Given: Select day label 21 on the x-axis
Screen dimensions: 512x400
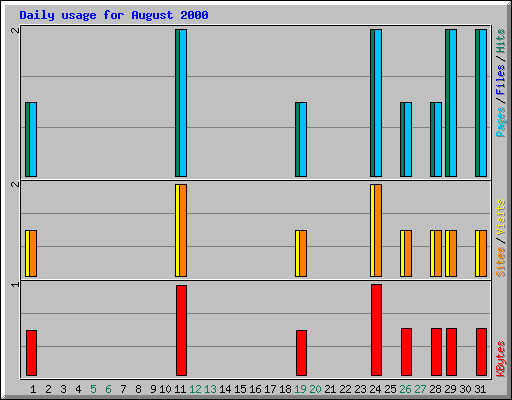Looking at the screenshot, I should (x=330, y=389).
